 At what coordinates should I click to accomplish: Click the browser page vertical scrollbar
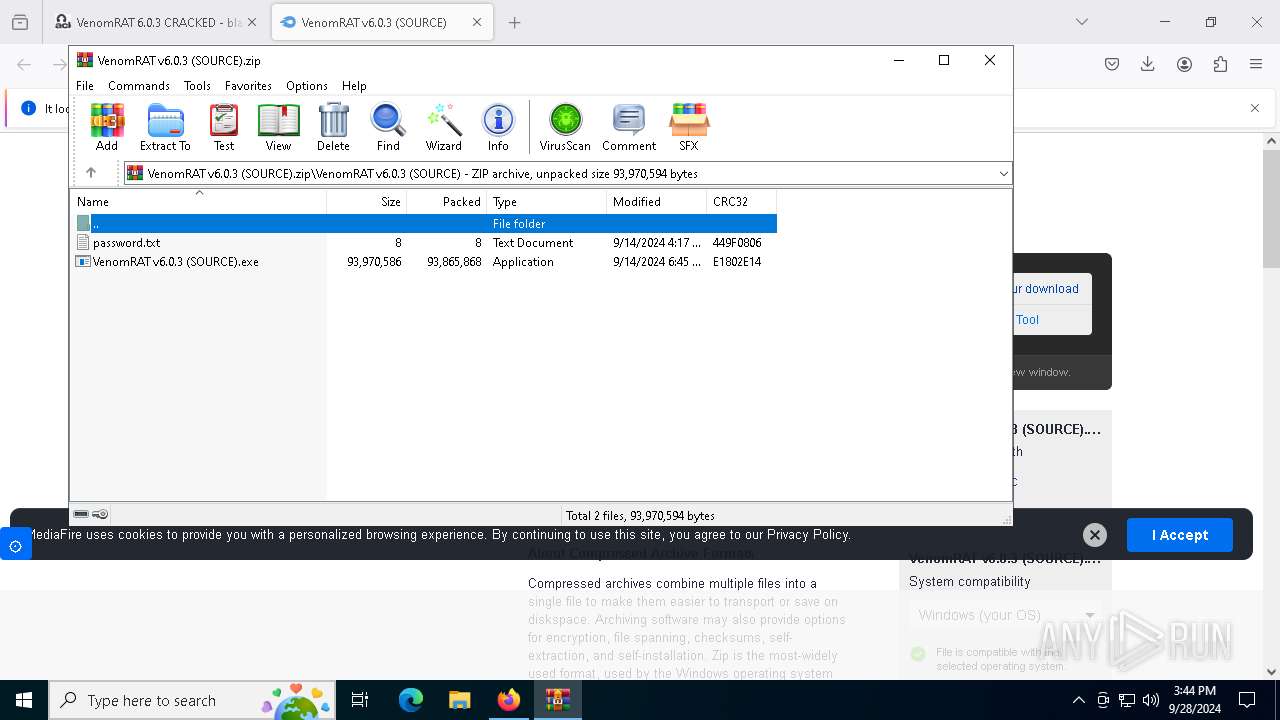pyautogui.click(x=1271, y=210)
